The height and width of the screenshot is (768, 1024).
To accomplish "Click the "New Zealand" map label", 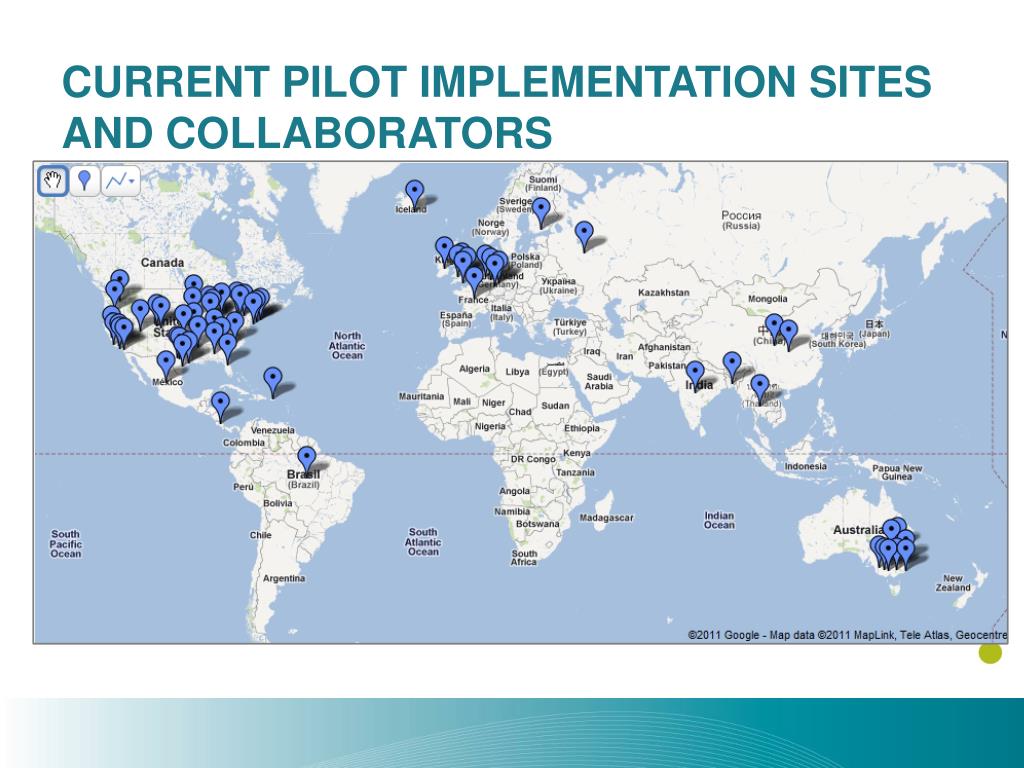I will coord(953,583).
